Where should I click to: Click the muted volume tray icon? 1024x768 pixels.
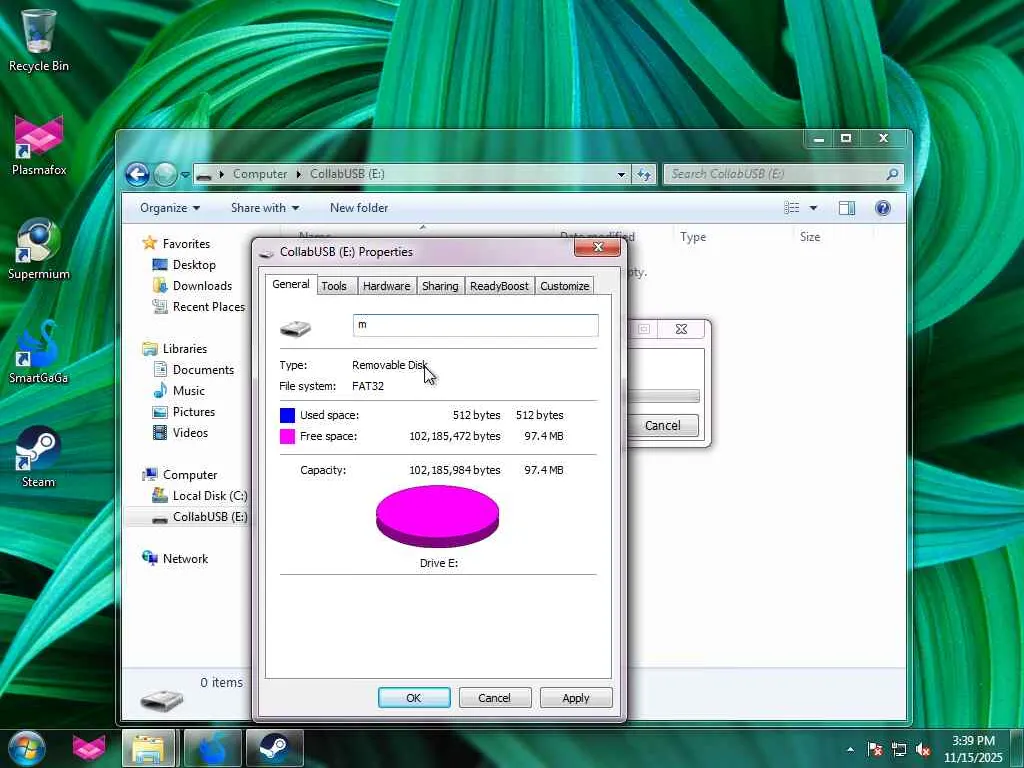pos(923,750)
